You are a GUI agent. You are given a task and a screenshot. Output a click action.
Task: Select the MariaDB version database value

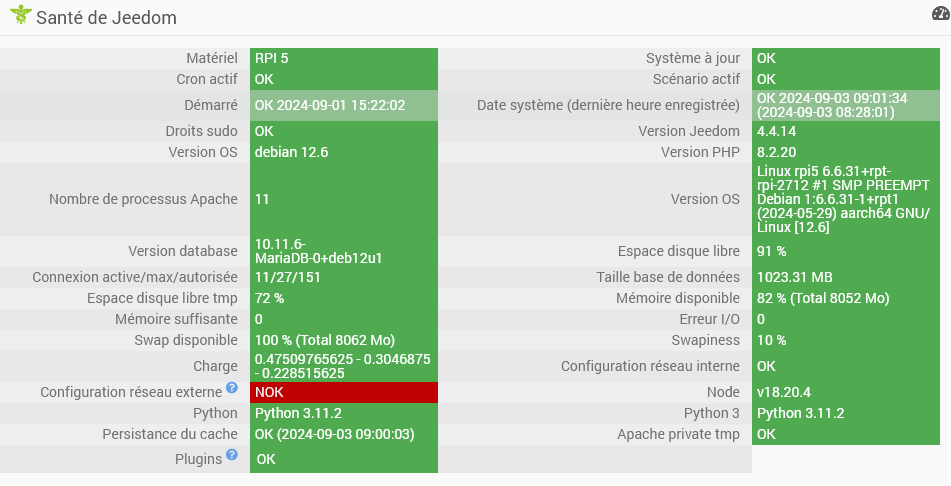click(344, 251)
